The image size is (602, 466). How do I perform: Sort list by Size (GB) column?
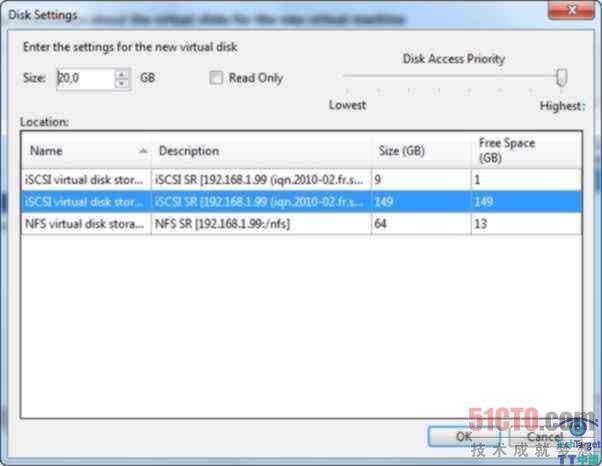(x=420, y=151)
